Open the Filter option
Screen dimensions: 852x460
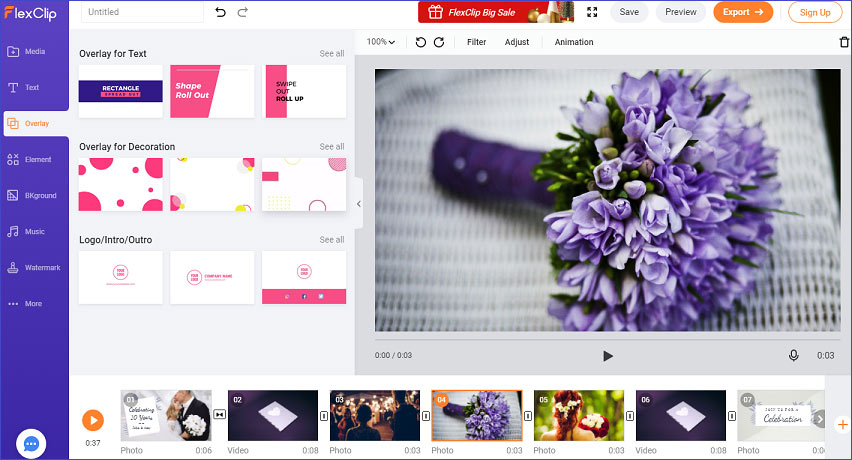[477, 42]
